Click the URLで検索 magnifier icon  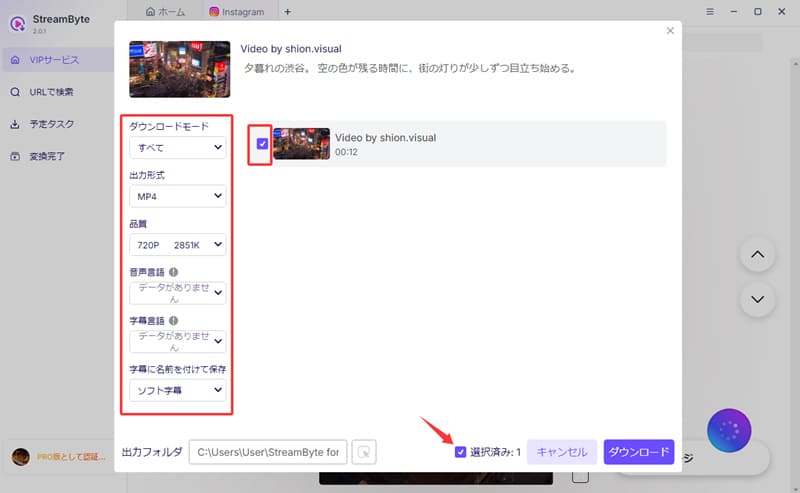pyautogui.click(x=15, y=92)
